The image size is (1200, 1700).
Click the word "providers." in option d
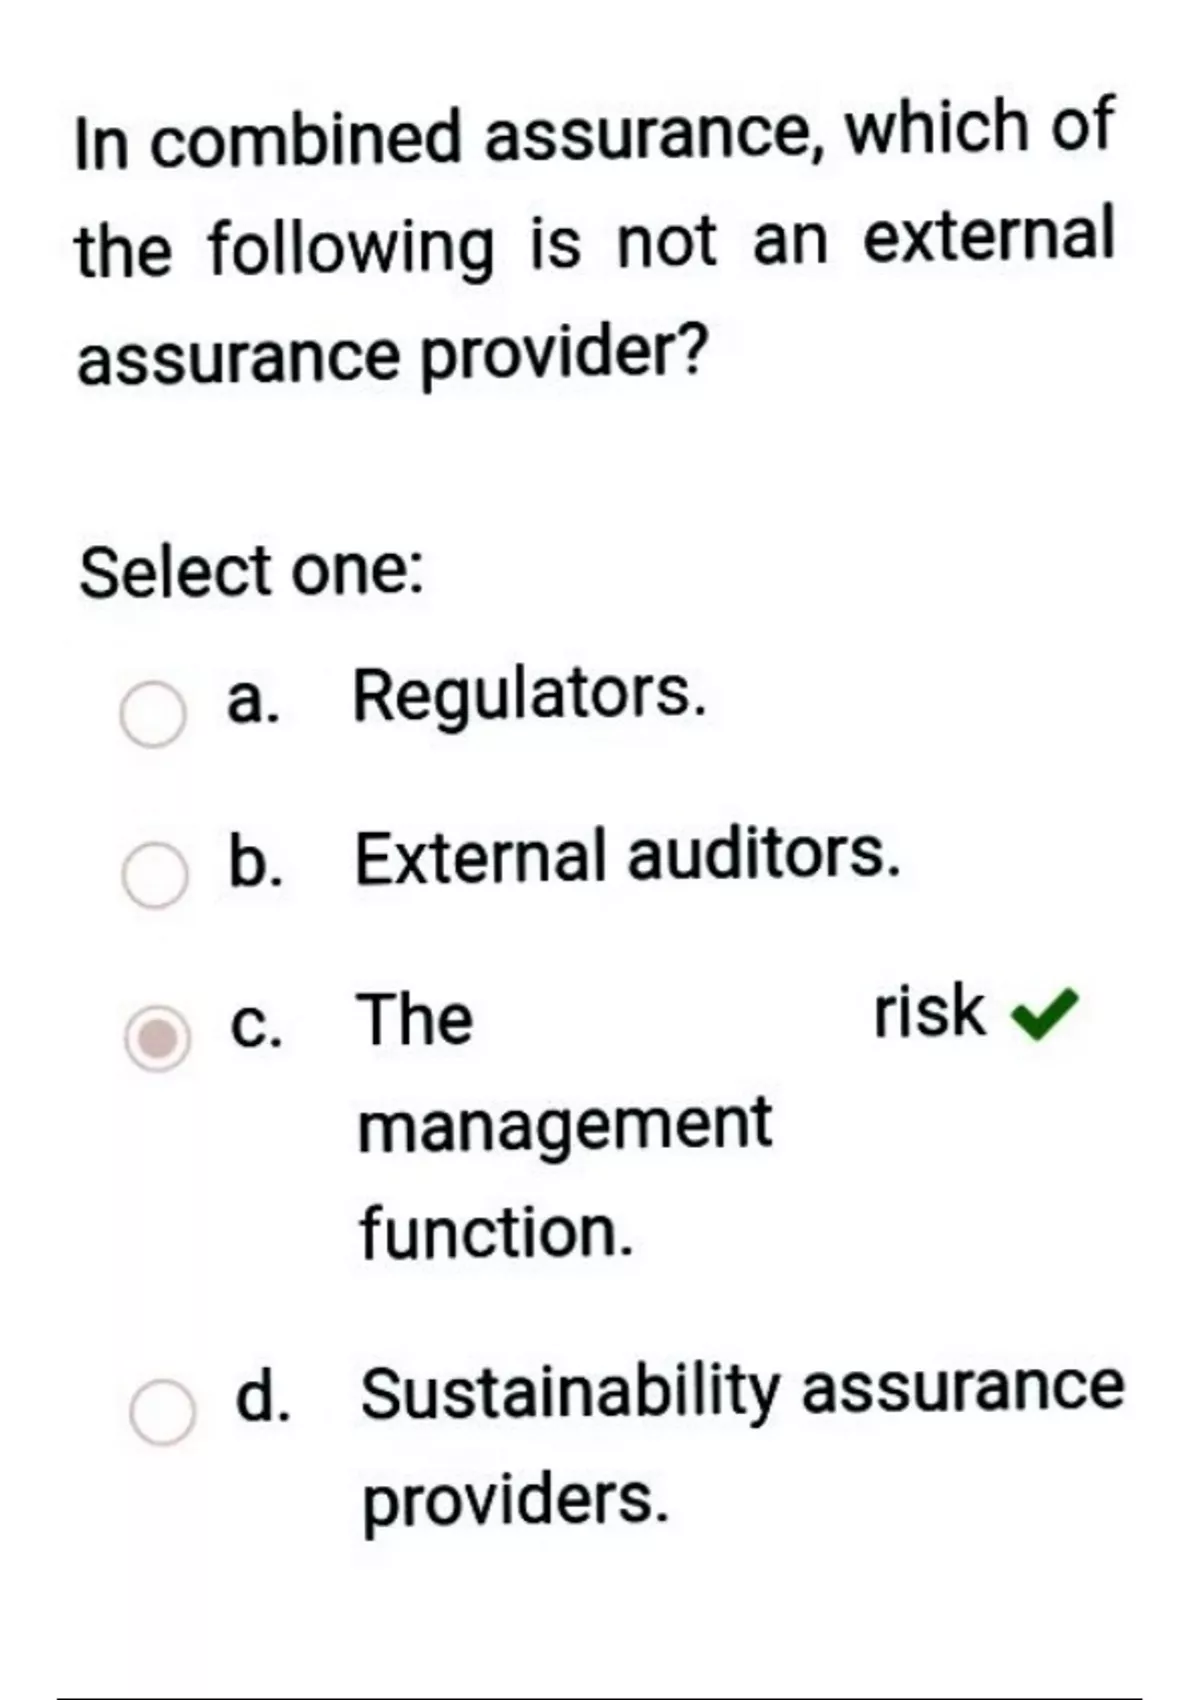[x=514, y=1501]
